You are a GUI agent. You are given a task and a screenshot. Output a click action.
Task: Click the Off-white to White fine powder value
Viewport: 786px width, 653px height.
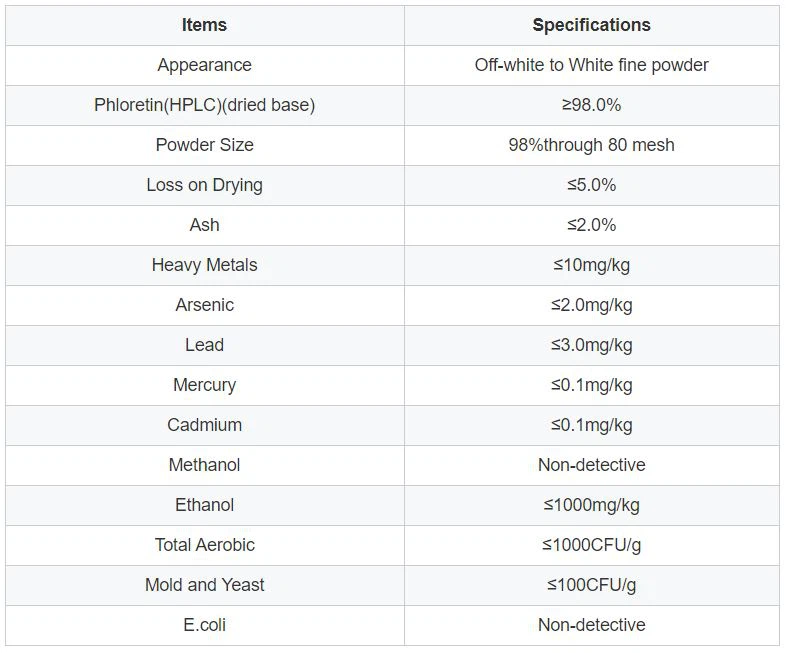tap(591, 65)
